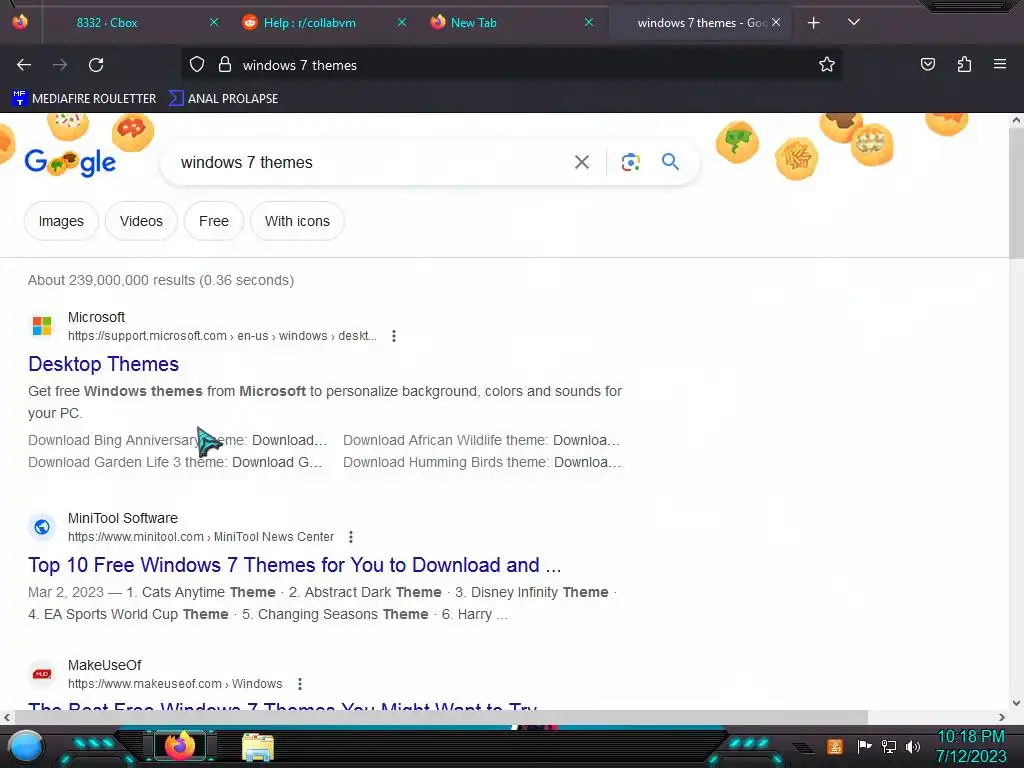The width and height of the screenshot is (1024, 768).
Task: Open tracking protection shield icon
Action: (x=197, y=65)
